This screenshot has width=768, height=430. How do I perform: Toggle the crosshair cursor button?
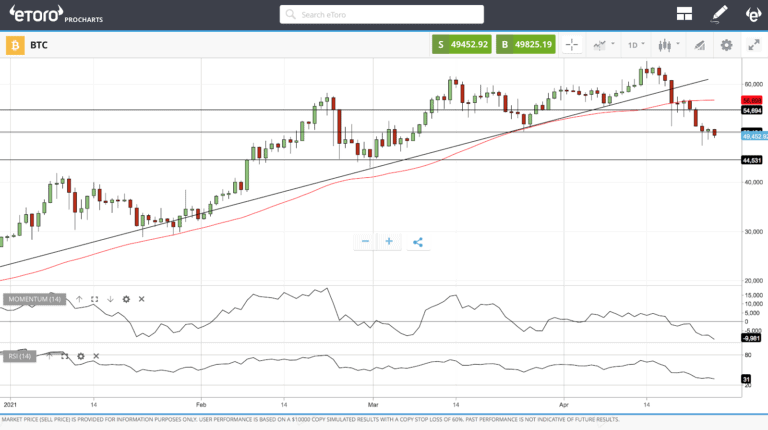(572, 45)
